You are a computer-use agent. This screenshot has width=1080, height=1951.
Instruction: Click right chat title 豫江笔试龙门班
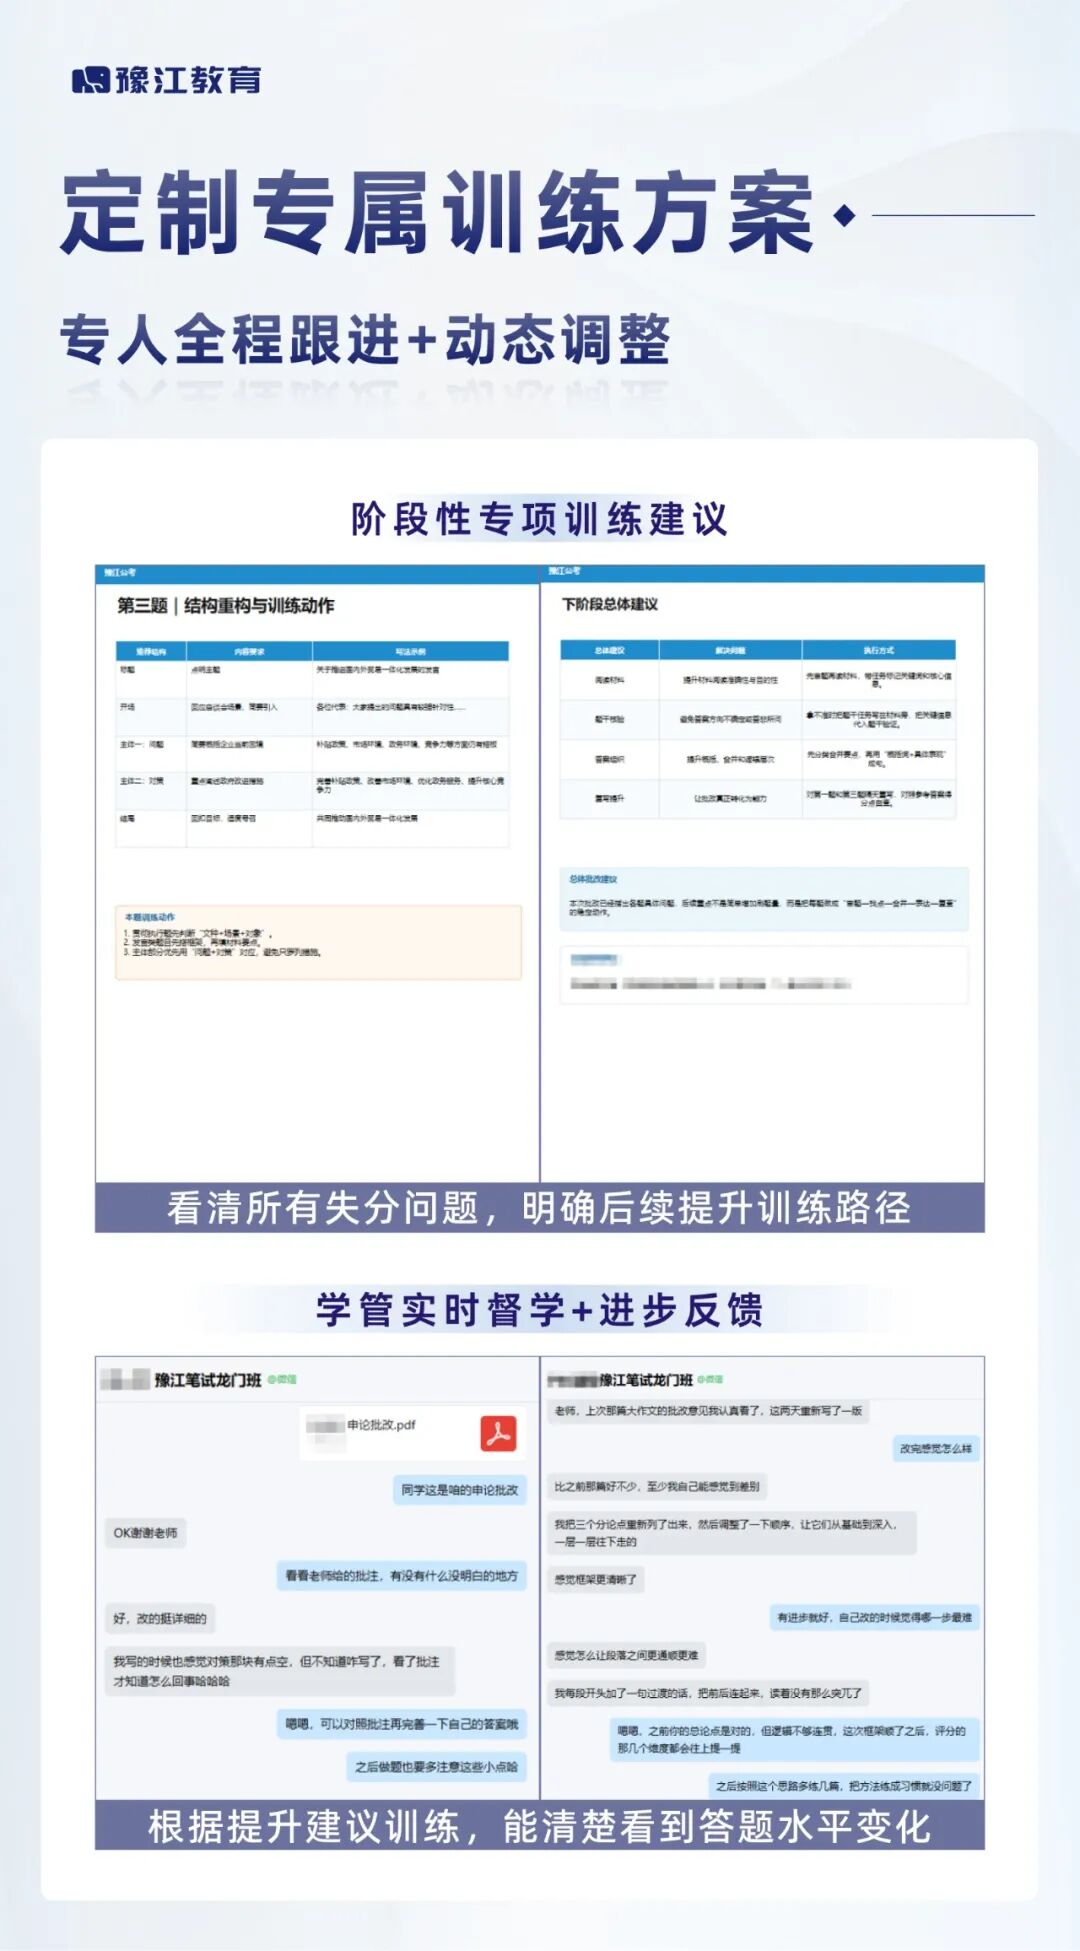point(645,1380)
